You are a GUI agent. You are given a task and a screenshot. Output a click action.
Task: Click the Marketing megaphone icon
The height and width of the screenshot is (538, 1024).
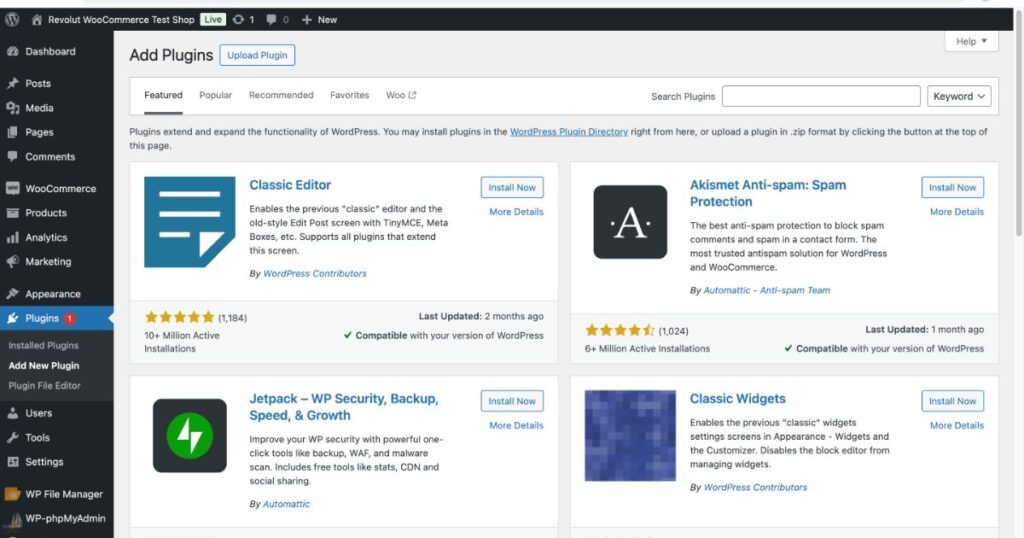12,261
